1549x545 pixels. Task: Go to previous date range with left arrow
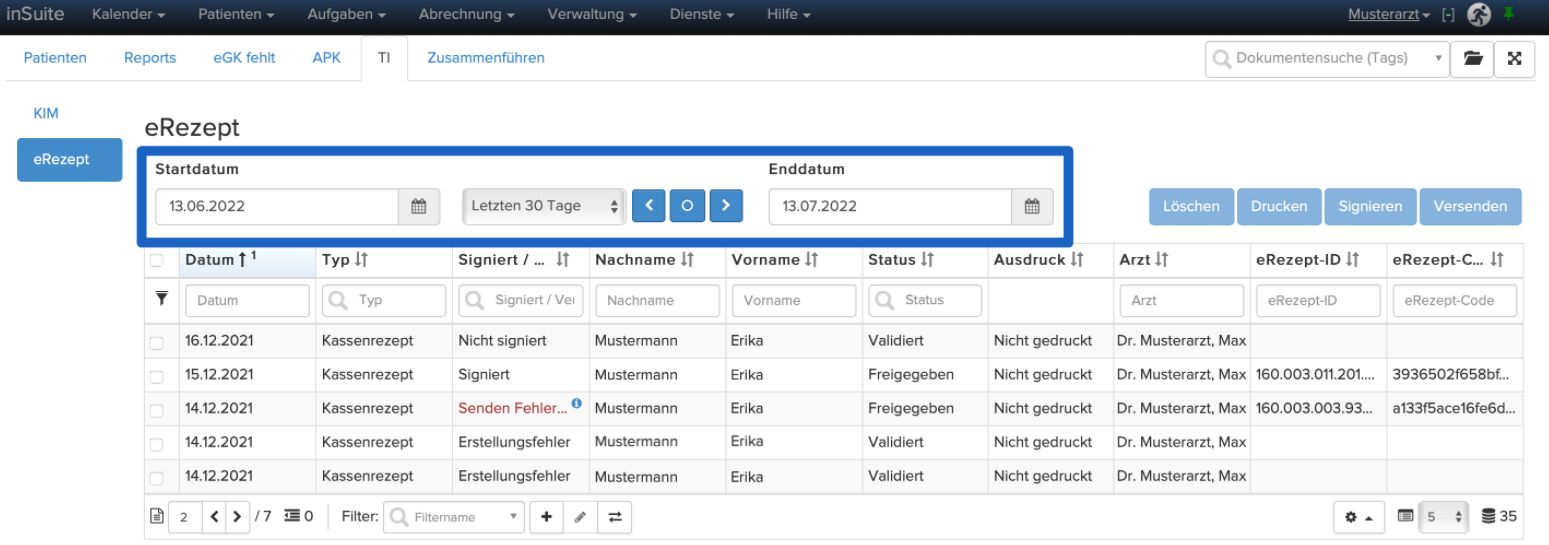648,205
